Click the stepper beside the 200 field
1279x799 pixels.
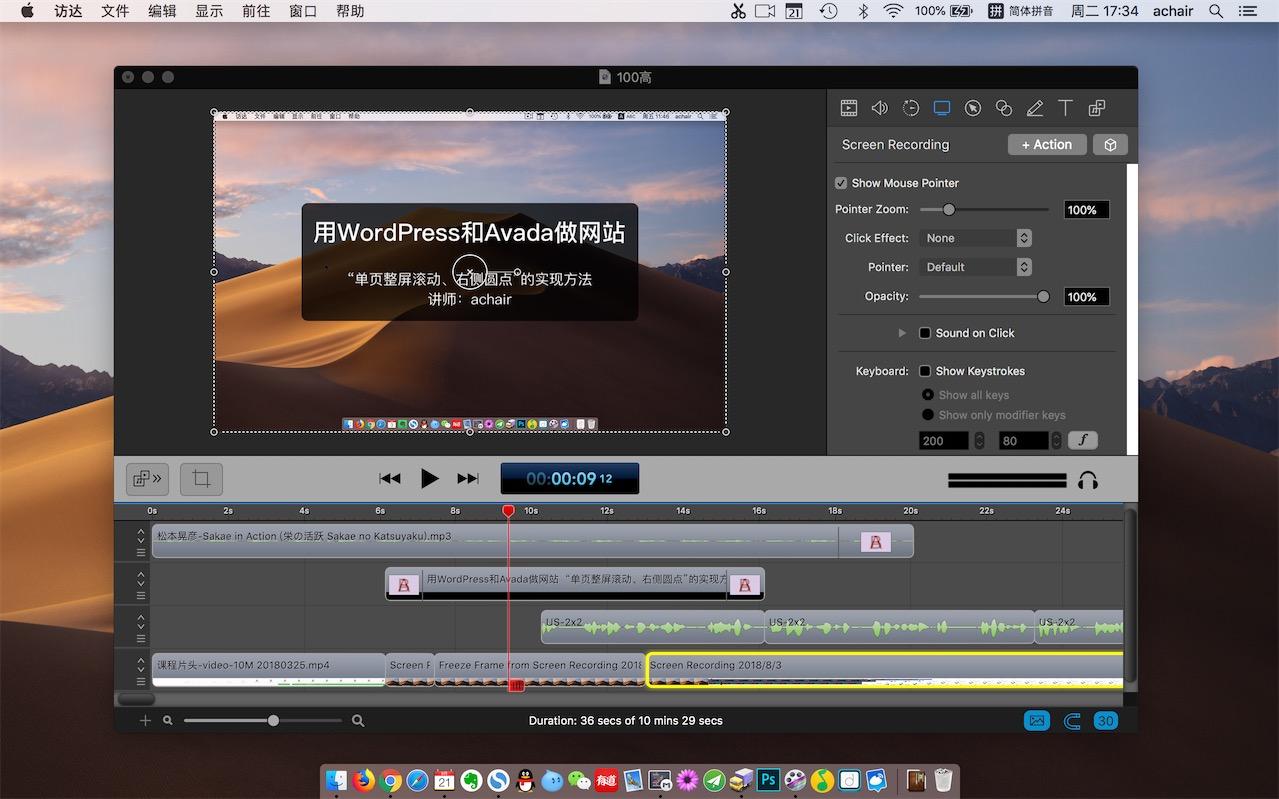click(x=979, y=440)
